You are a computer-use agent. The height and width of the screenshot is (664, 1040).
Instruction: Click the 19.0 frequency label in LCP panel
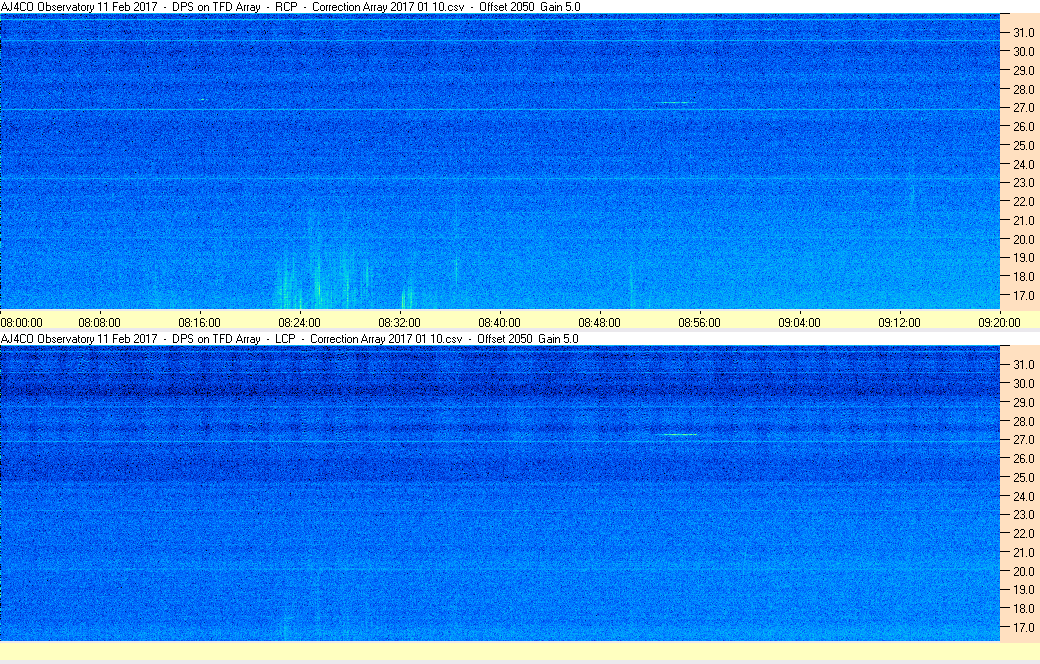pyautogui.click(x=1023, y=590)
